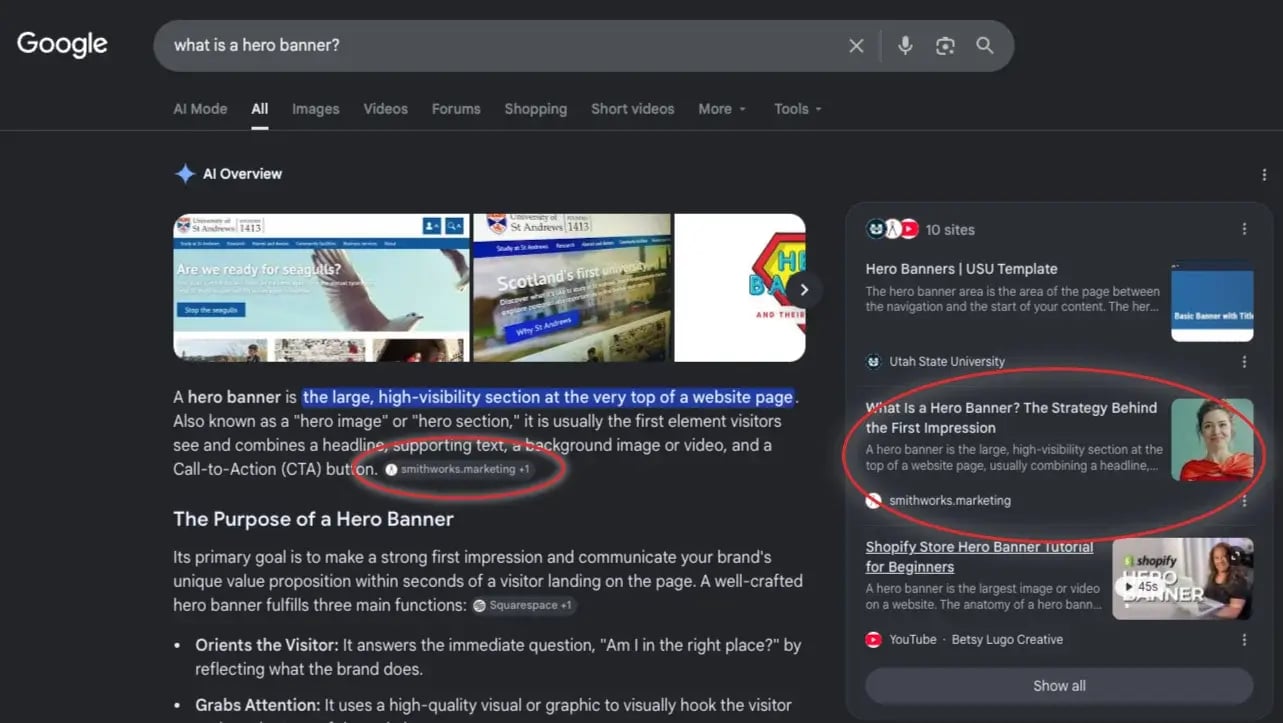Click the magnifying glass search icon
This screenshot has height=723, width=1283.
click(x=985, y=46)
